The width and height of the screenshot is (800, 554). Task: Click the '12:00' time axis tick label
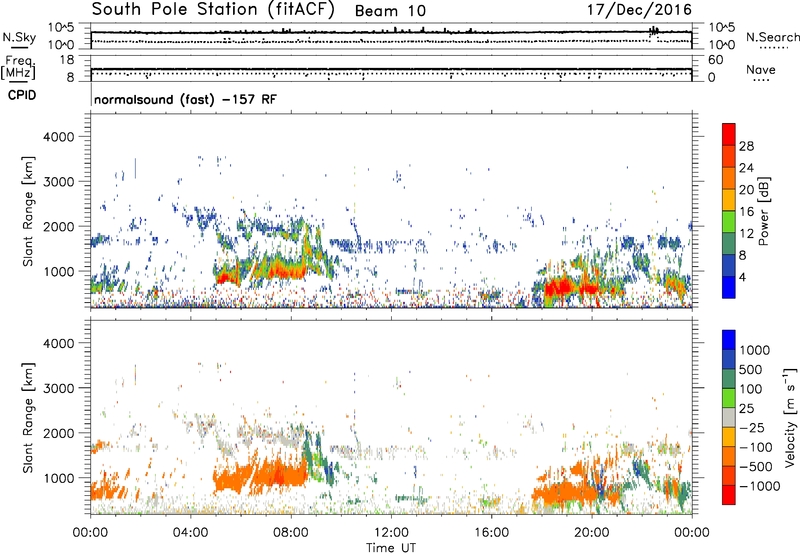pos(391,533)
